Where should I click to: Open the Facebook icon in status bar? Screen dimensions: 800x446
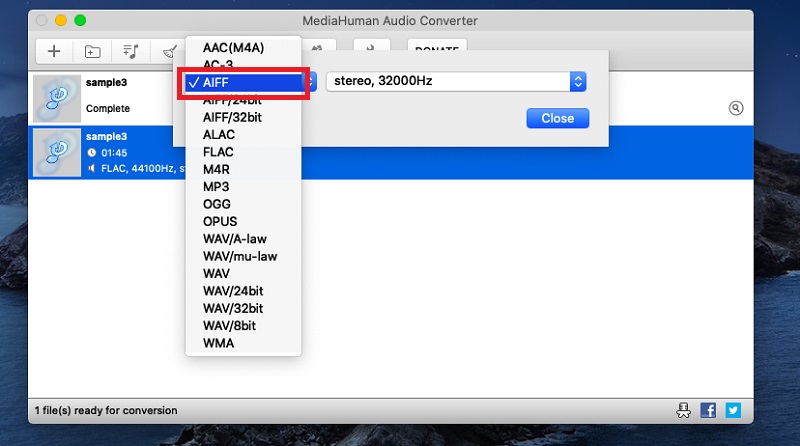point(708,410)
